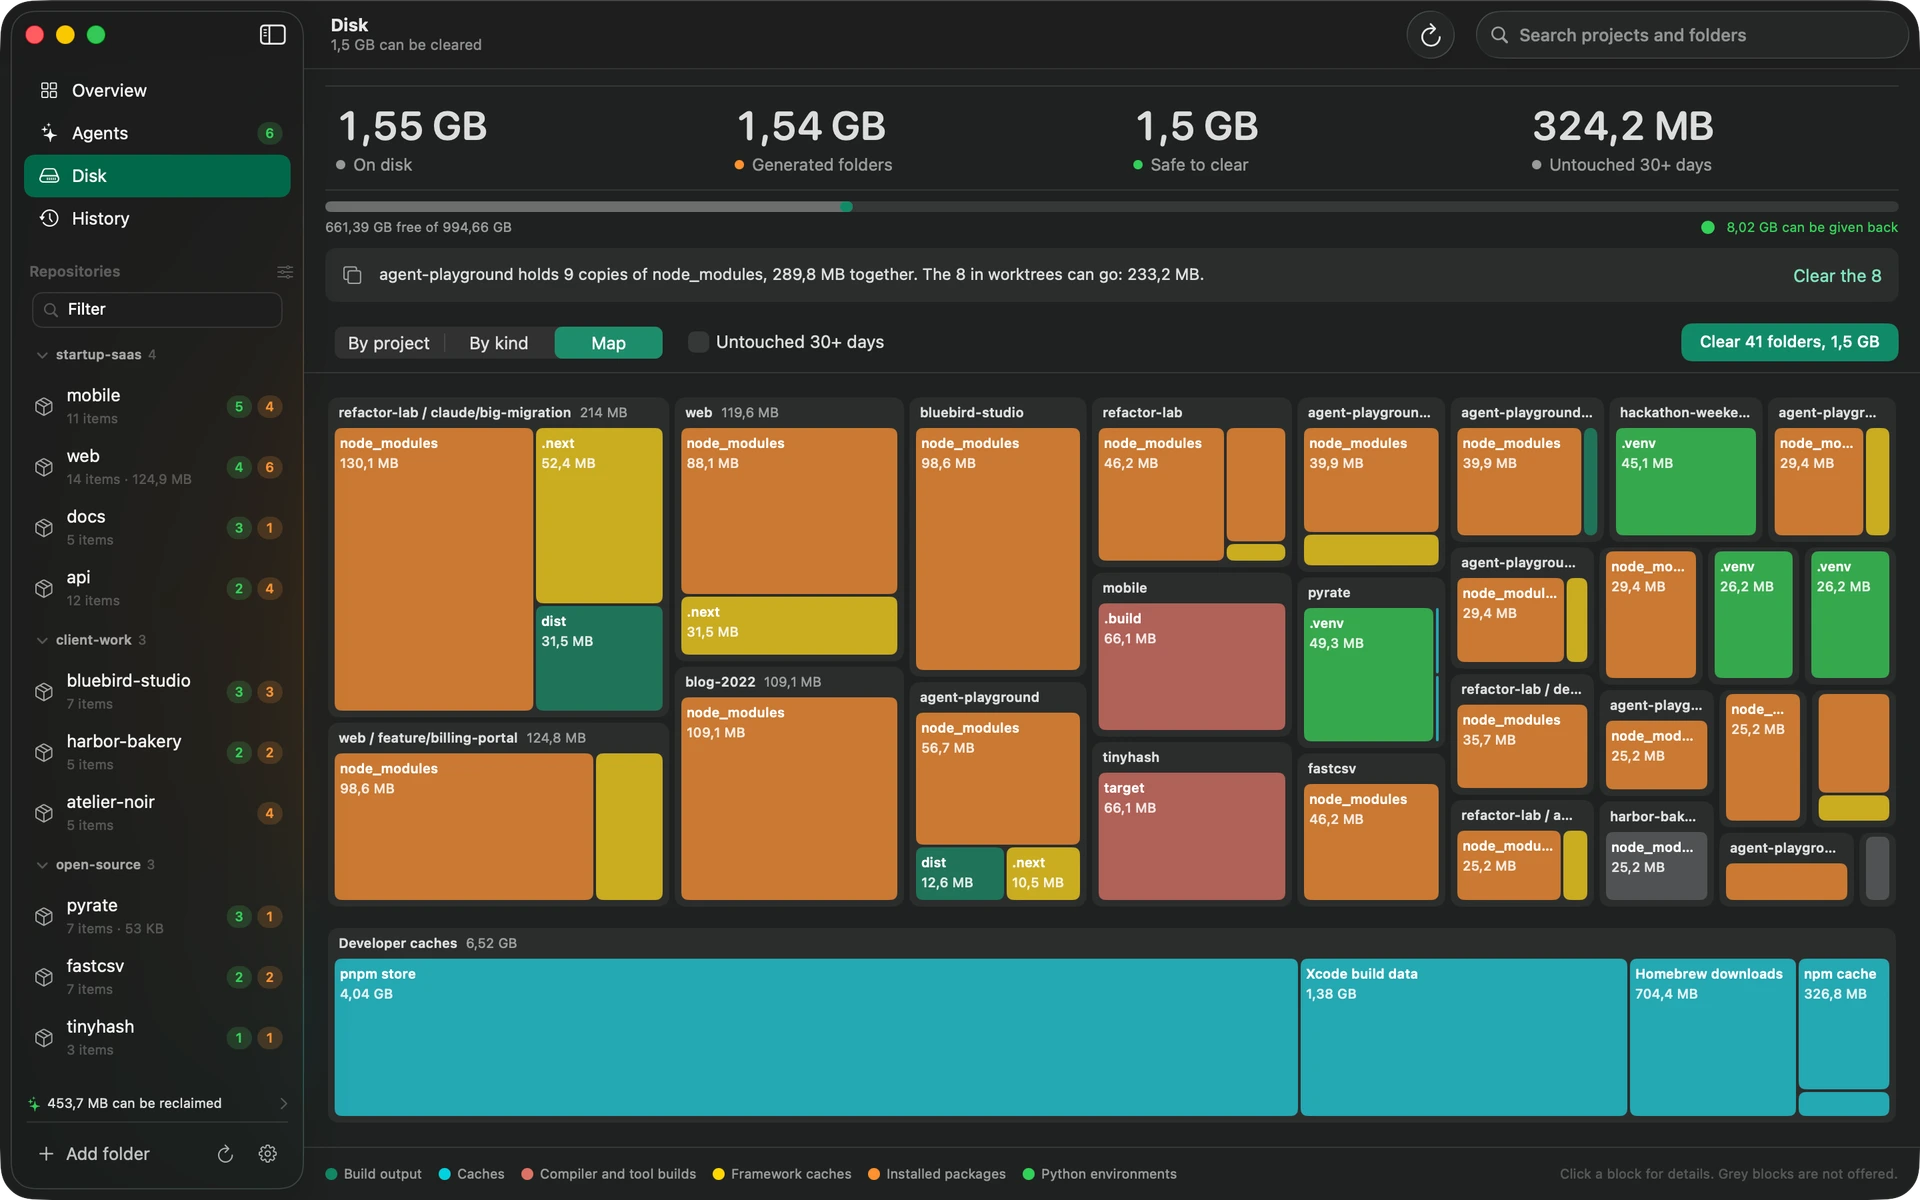Click the repositories Filter field
The width and height of the screenshot is (1920, 1200).
[x=157, y=310]
